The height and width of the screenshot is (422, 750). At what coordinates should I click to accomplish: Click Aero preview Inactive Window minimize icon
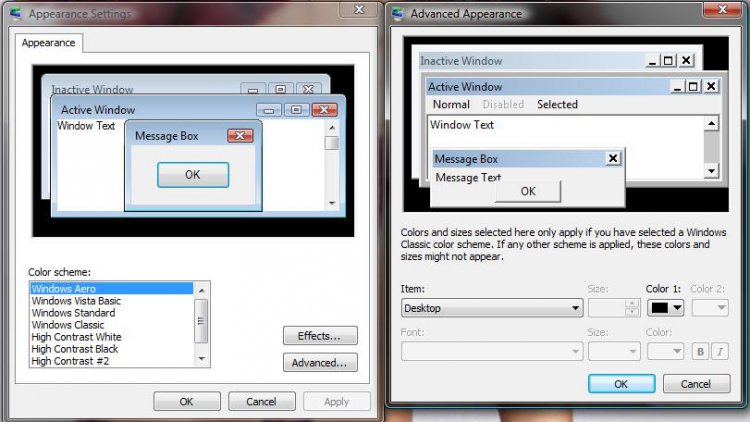pyautogui.click(x=253, y=89)
